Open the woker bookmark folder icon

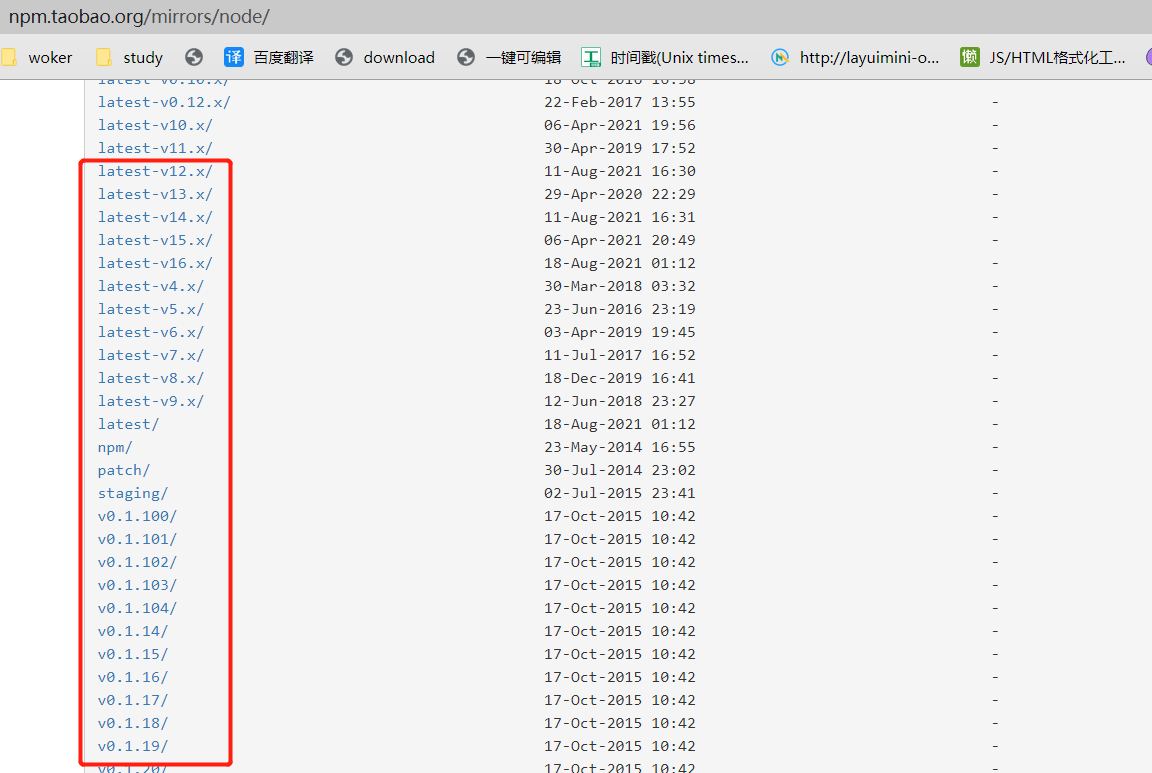9,57
